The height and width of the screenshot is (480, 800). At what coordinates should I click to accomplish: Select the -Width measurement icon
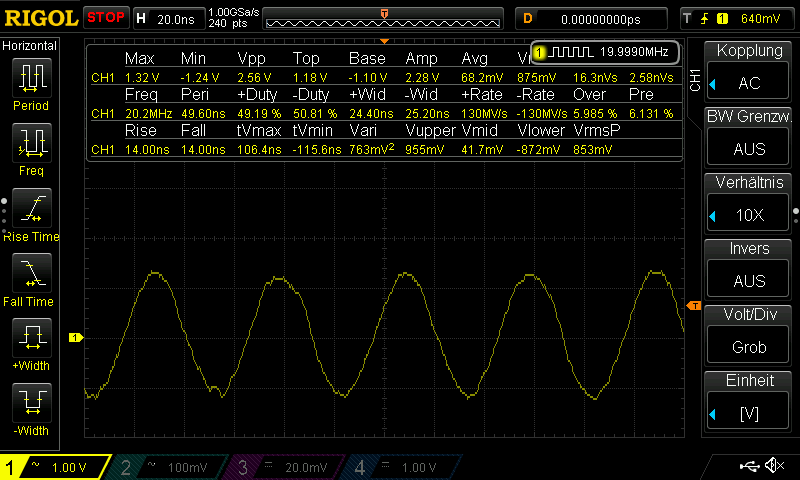[x=32, y=402]
